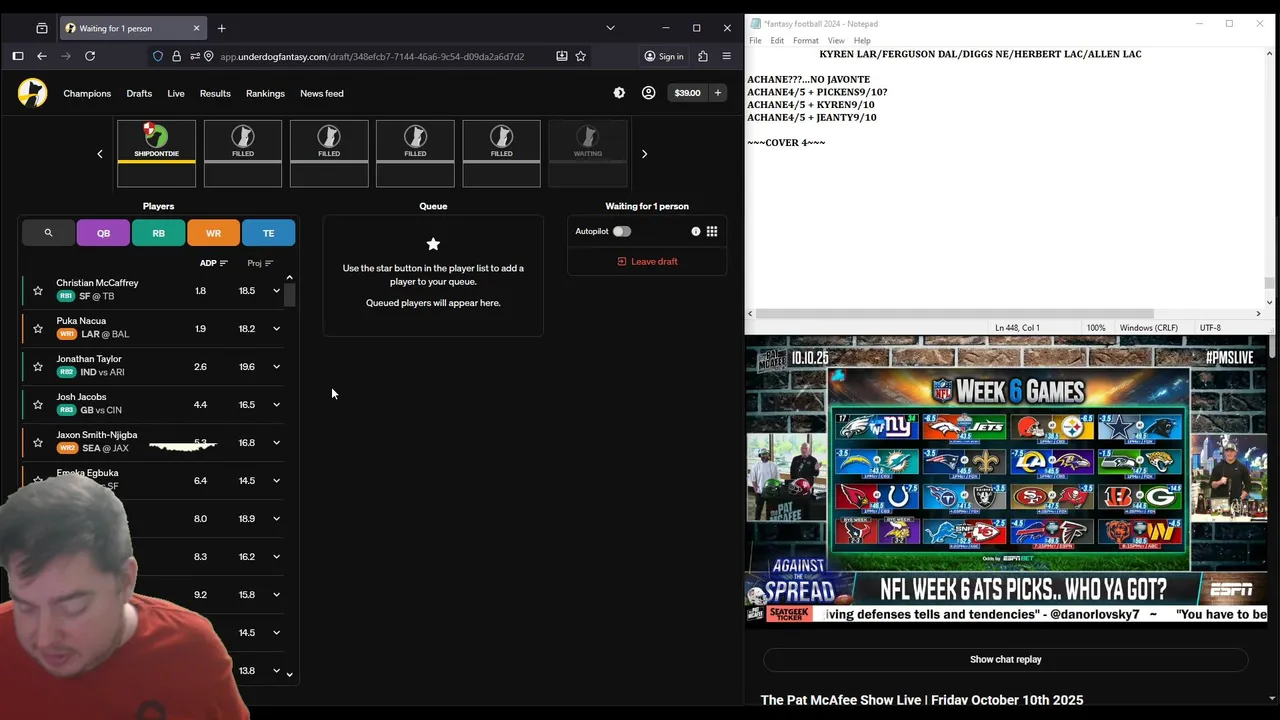Expand Christian McCaffrey row details
The width and height of the screenshot is (1280, 720).
(277, 291)
